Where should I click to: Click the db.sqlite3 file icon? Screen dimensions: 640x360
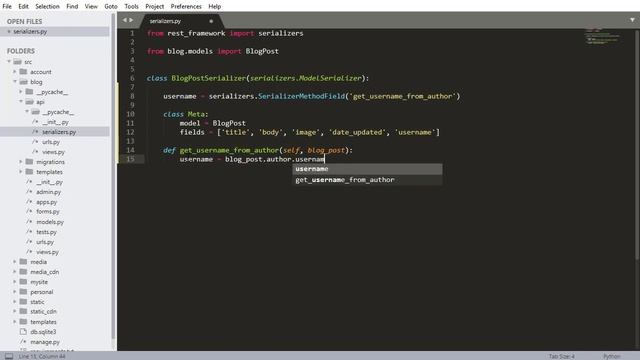pos(23,332)
